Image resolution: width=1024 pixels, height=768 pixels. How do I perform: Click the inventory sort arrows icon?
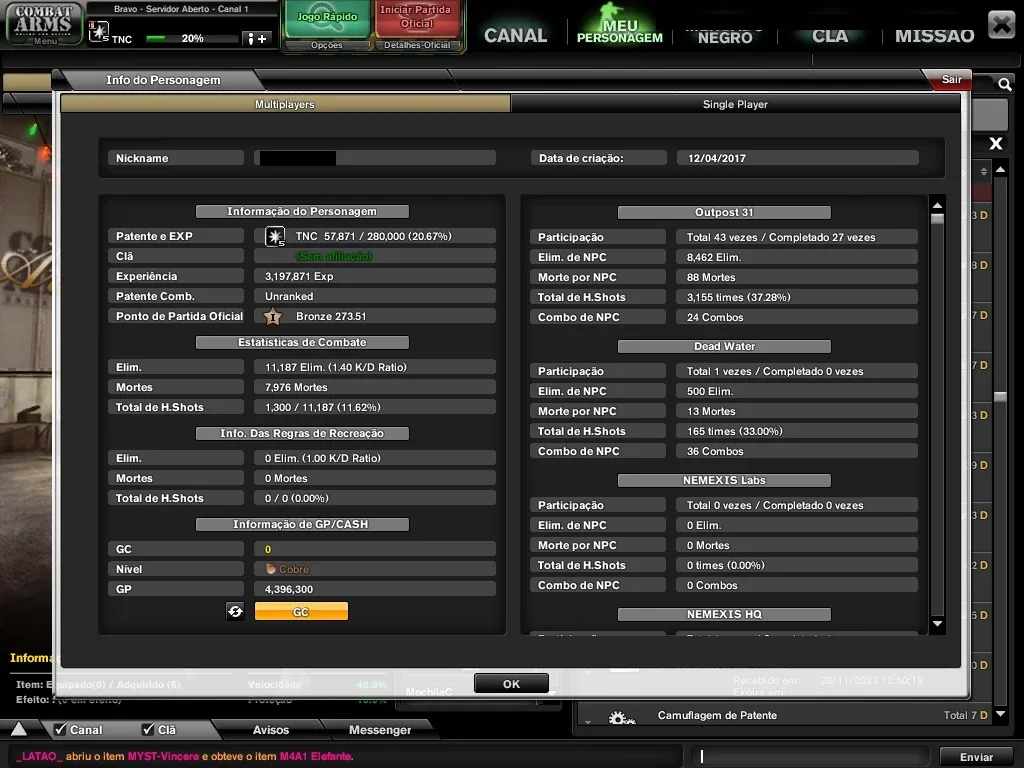[x=984, y=171]
